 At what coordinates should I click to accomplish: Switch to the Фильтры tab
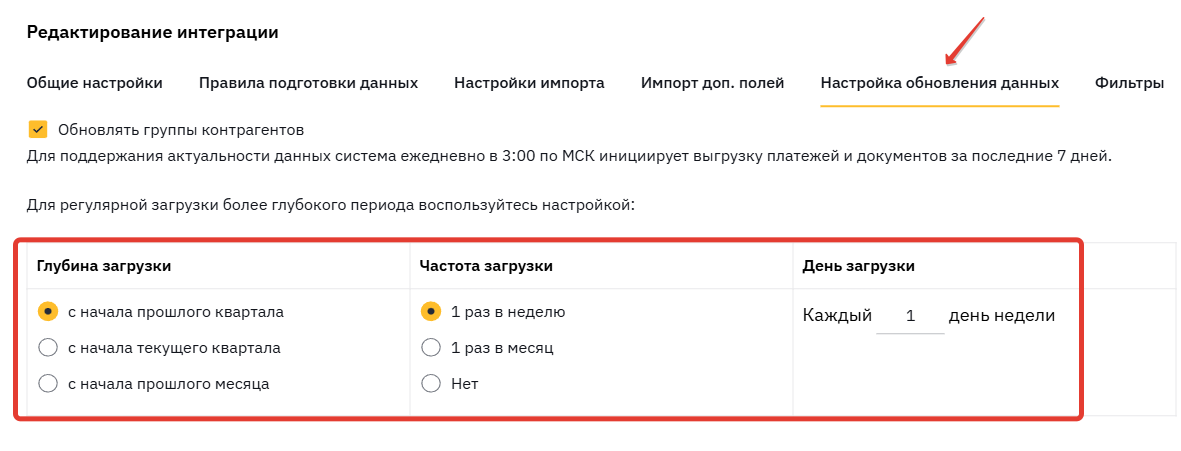pos(1129,83)
